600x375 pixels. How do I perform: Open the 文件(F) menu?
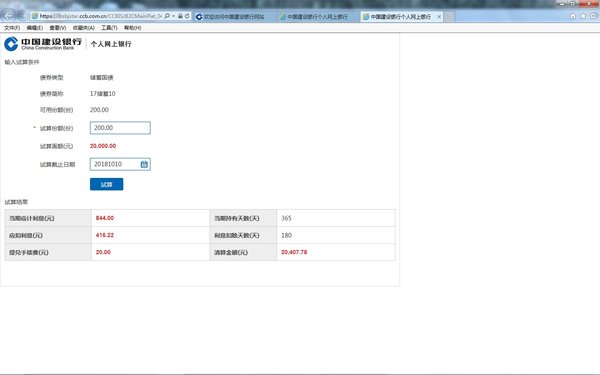pos(12,28)
